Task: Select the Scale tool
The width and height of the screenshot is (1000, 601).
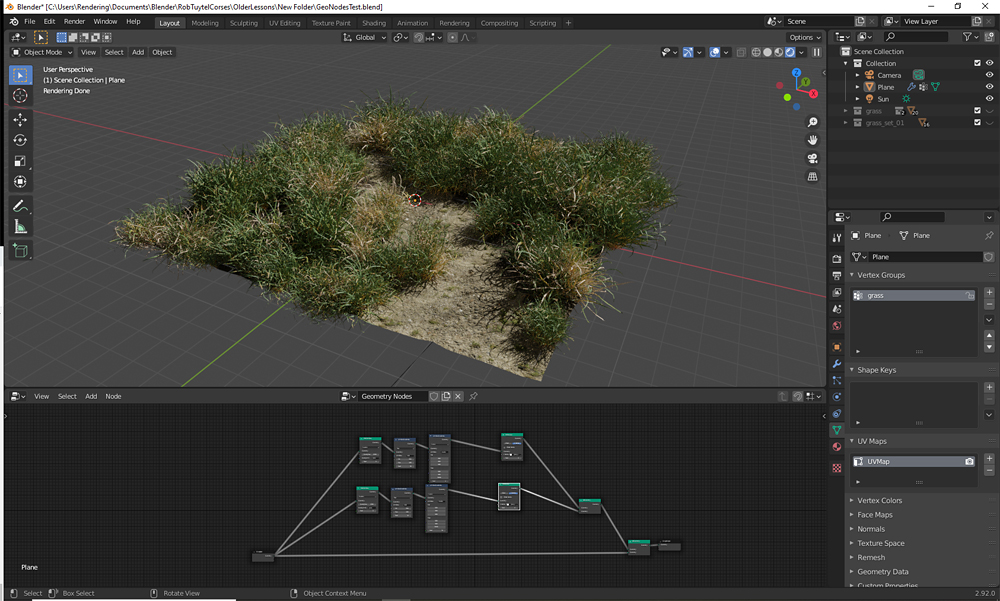Action: click(20, 161)
